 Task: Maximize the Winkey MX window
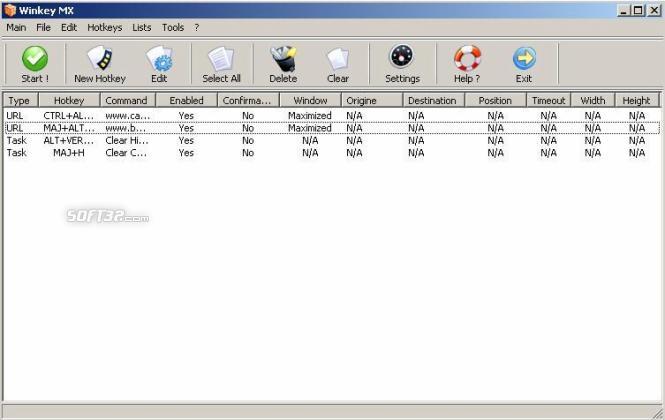pyautogui.click(x=638, y=11)
